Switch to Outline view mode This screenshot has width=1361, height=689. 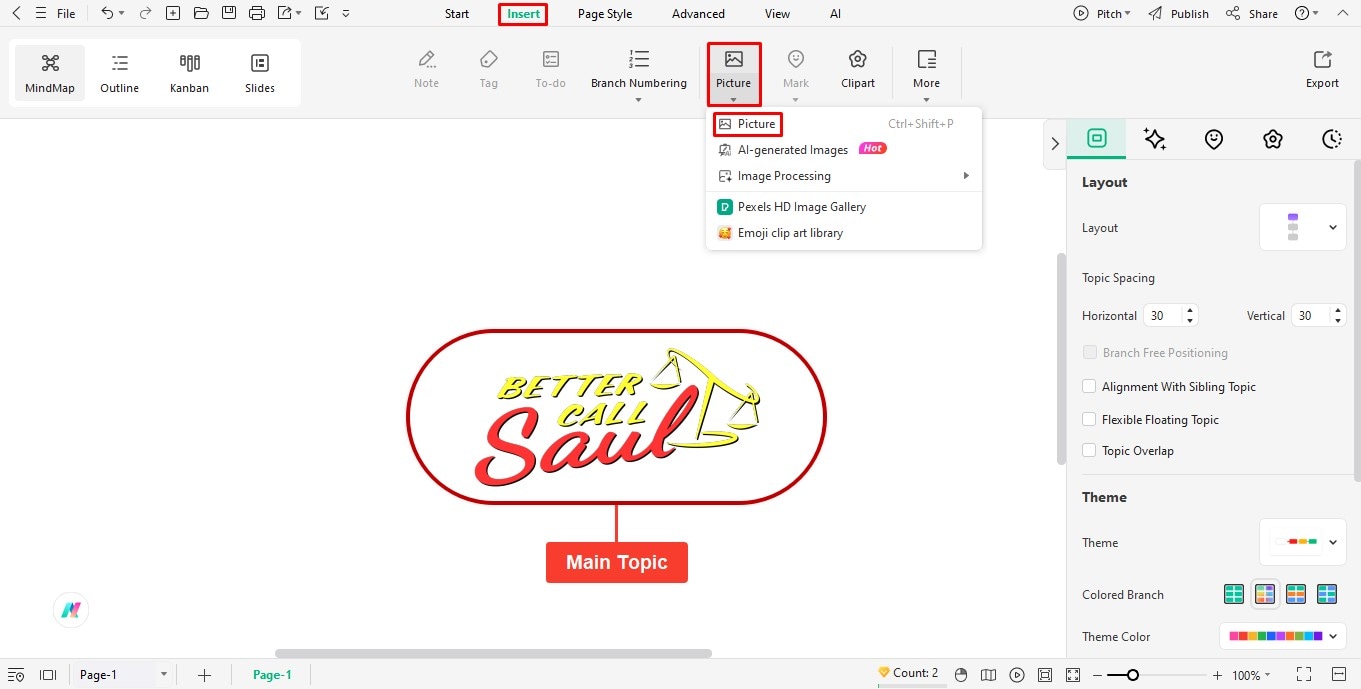coord(120,73)
